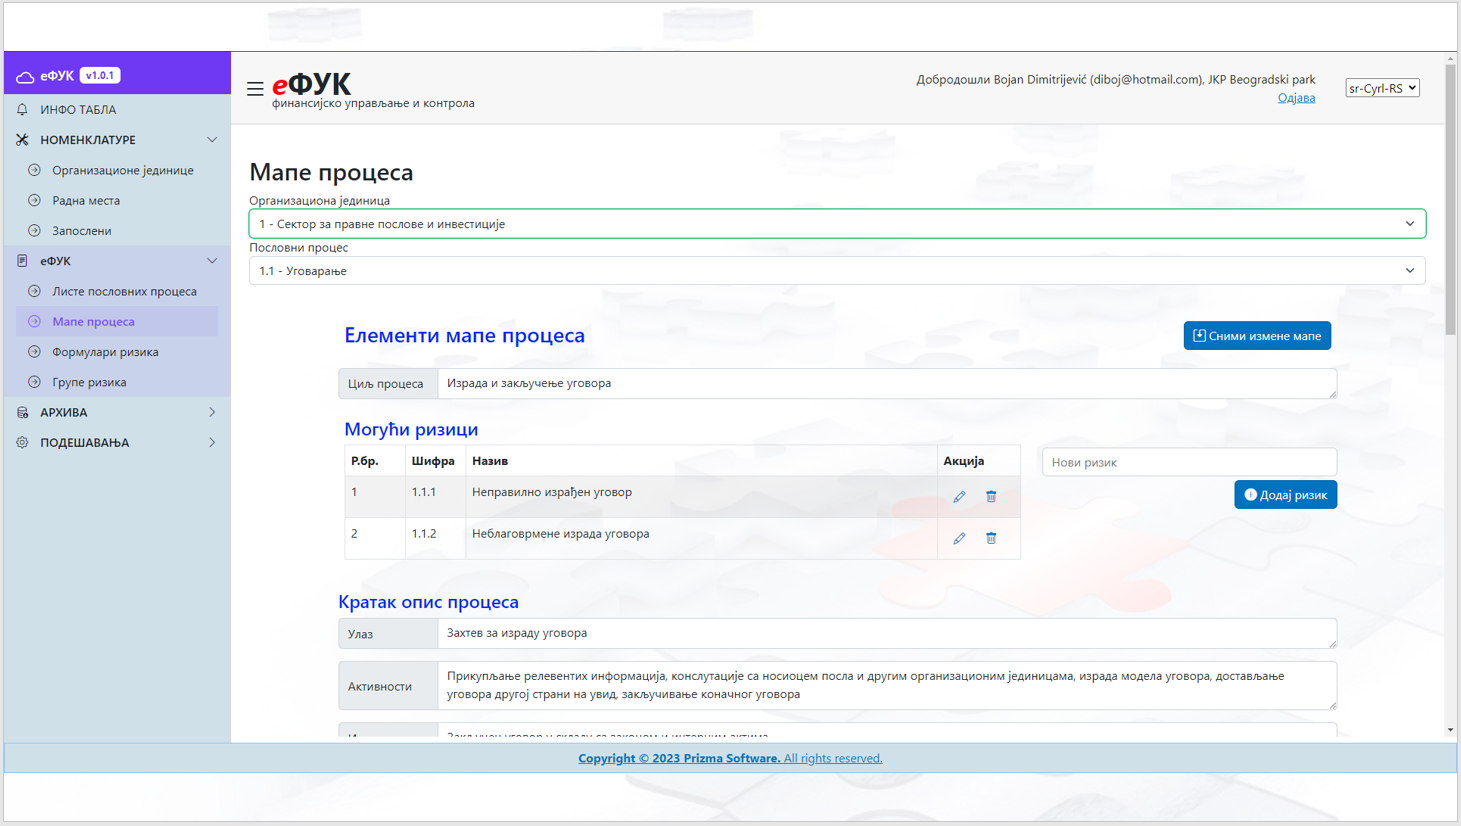The height and width of the screenshot is (826, 1461).
Task: Open the sr-Cyrl-RS language selector
Action: tap(1382, 88)
